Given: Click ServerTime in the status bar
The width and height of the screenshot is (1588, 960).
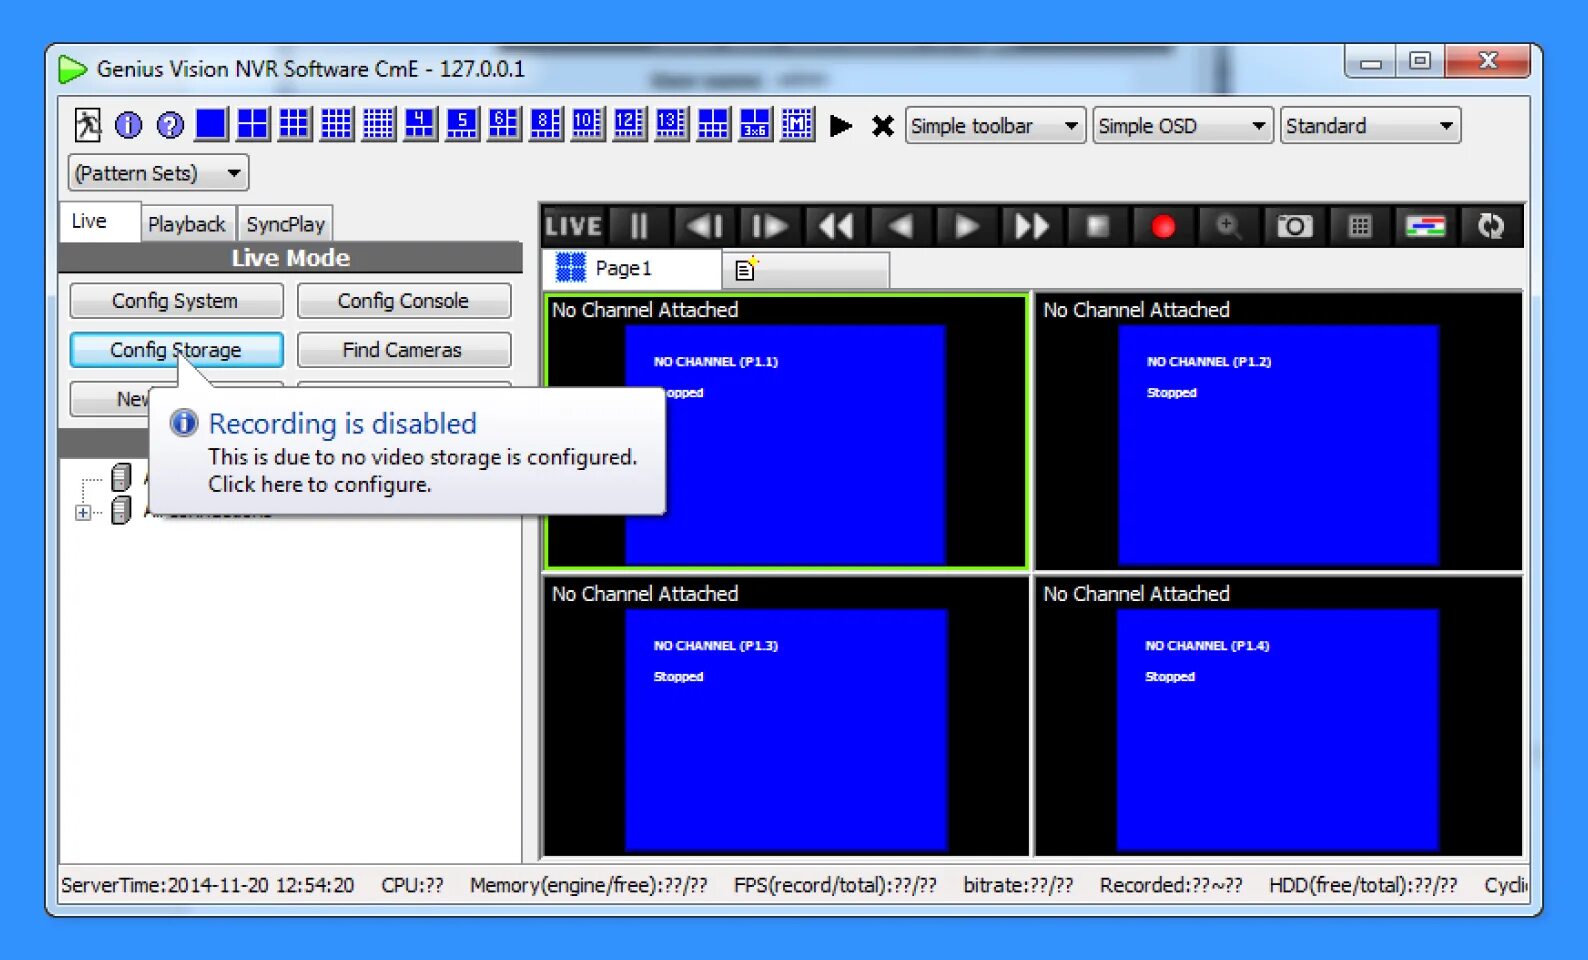Looking at the screenshot, I should (208, 885).
